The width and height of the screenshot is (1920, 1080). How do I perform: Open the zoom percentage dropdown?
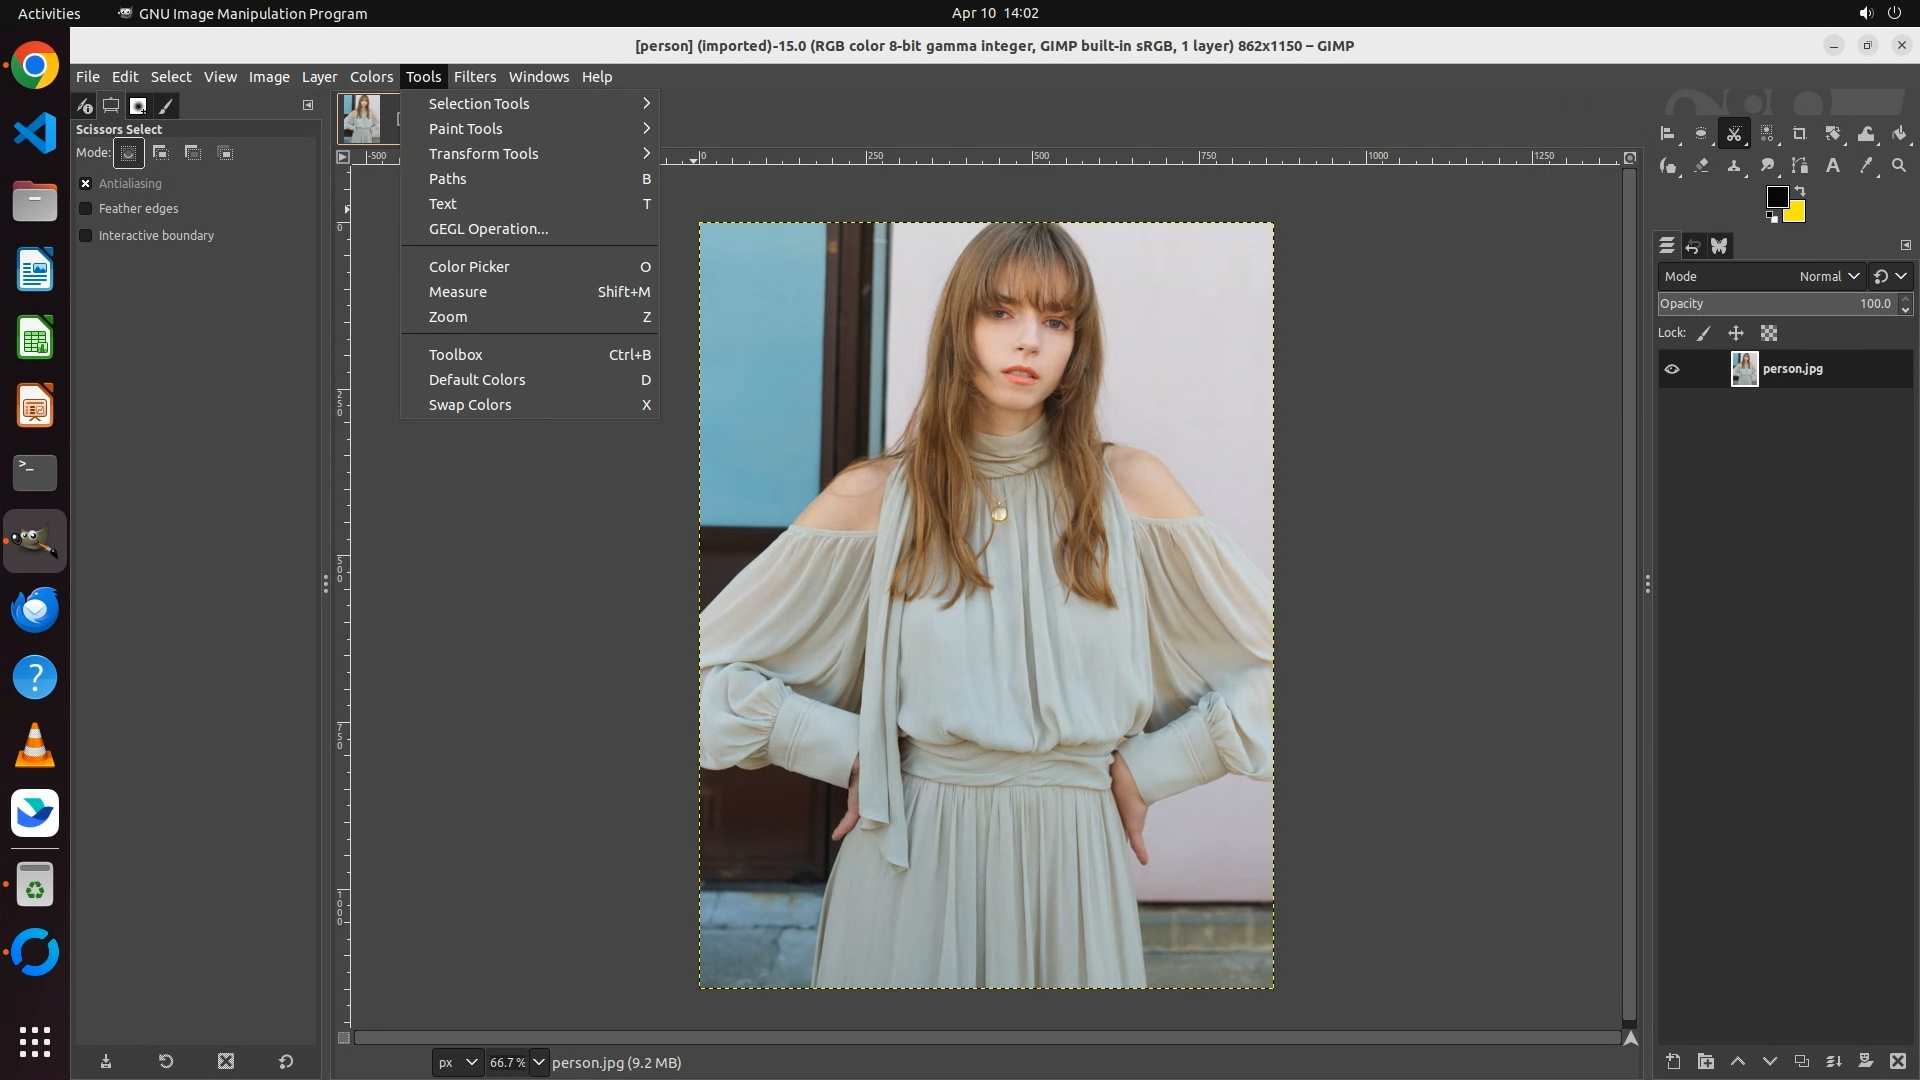pyautogui.click(x=539, y=1062)
